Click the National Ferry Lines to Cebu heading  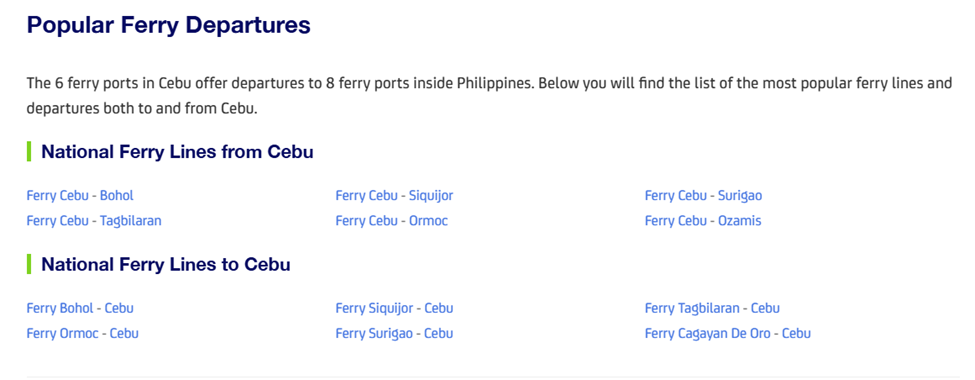point(165,264)
